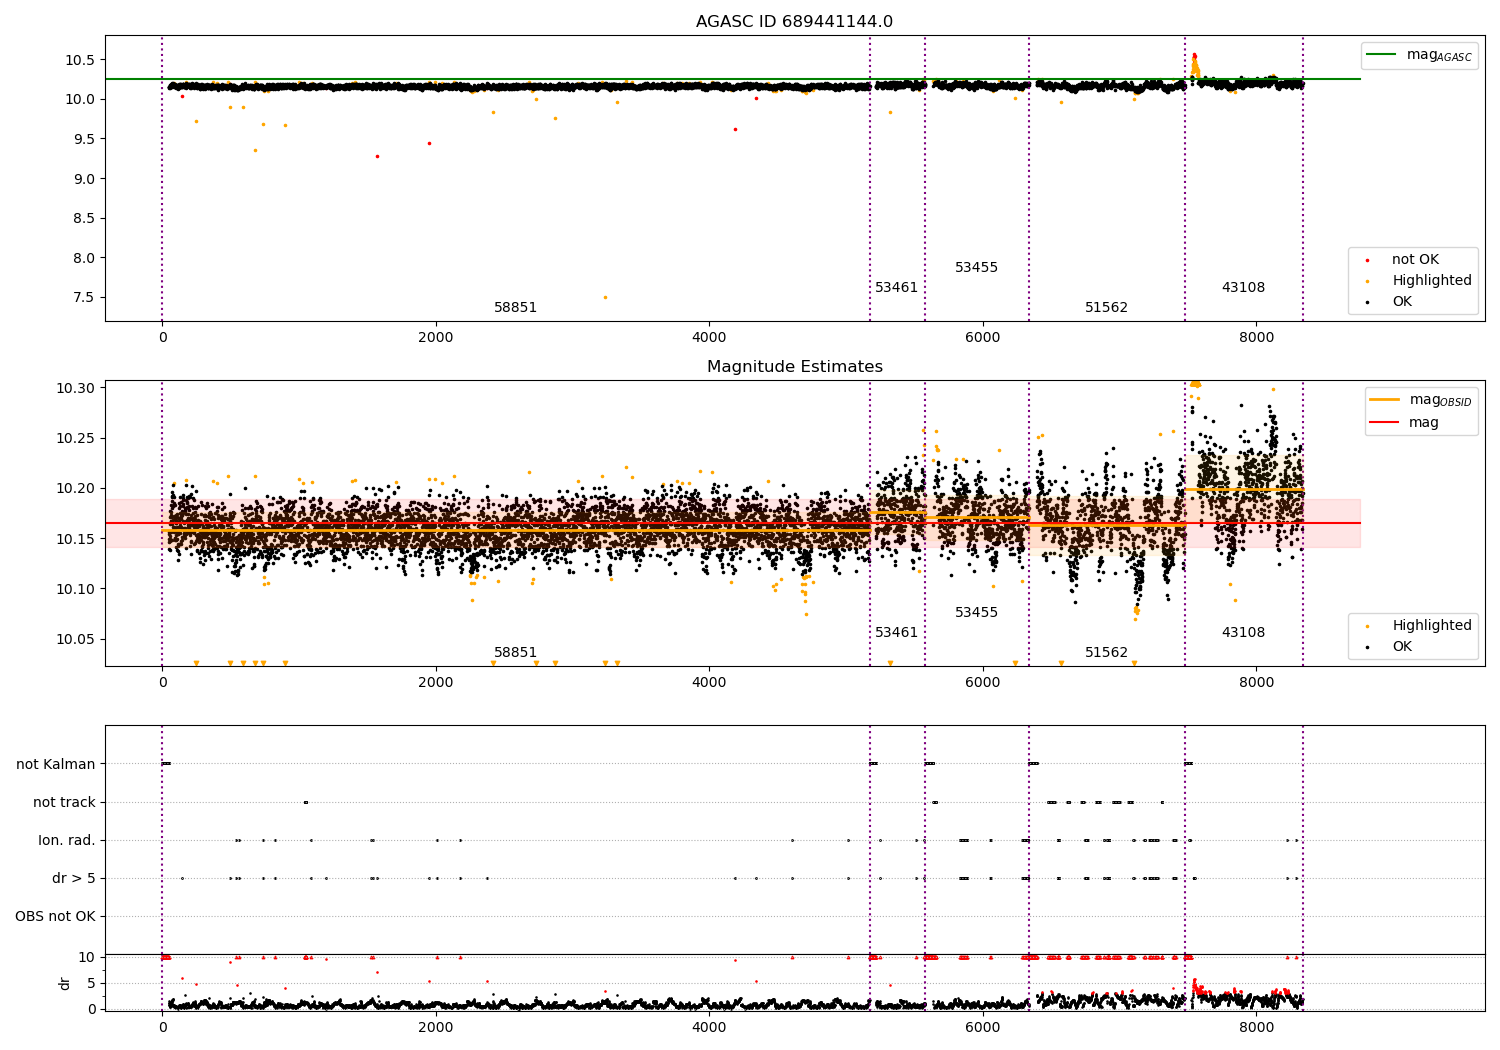Click the 'OBS not OK' axis label
Viewport: 1500px width, 1050px height.
pos(55,916)
